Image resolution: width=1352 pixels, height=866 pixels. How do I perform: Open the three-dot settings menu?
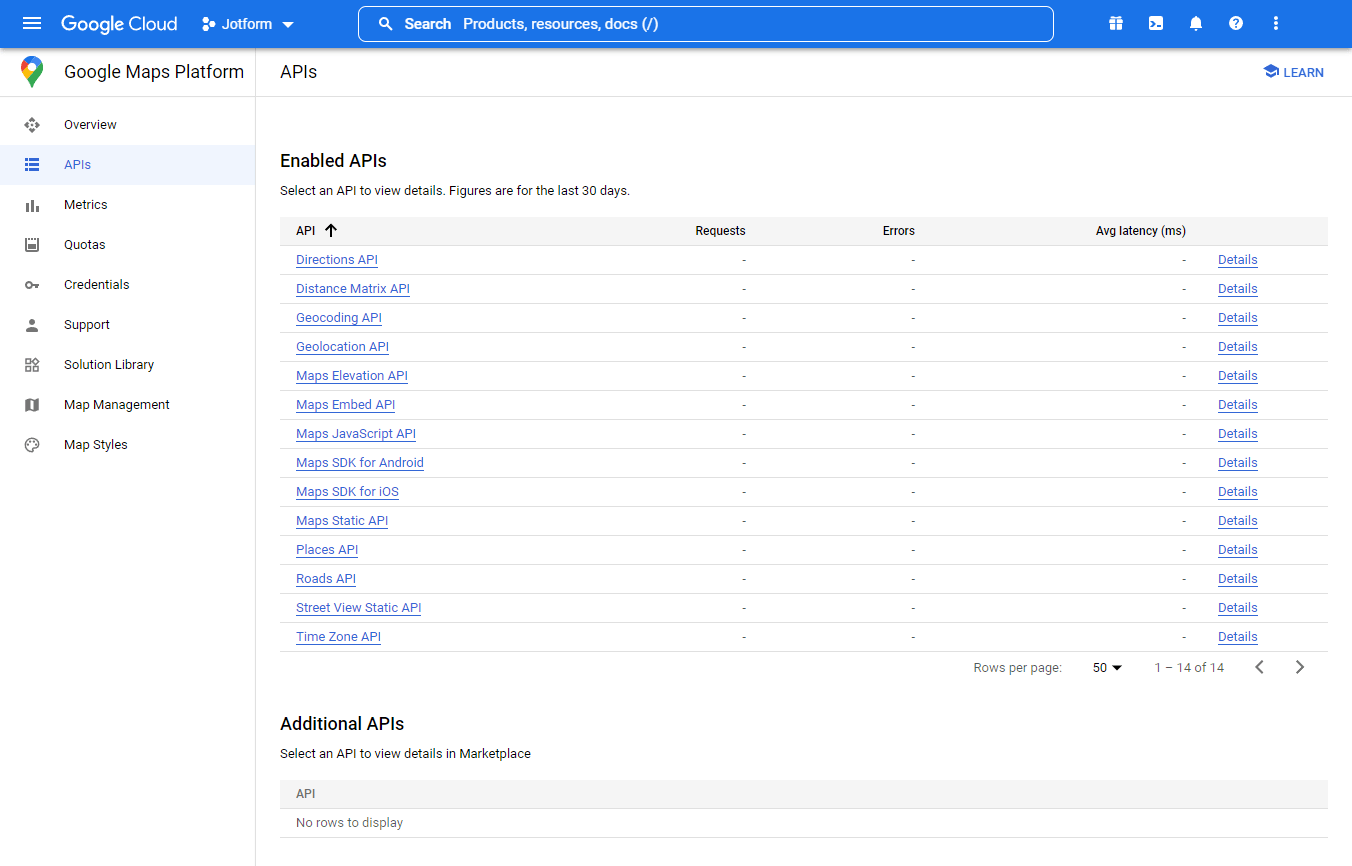click(1276, 24)
